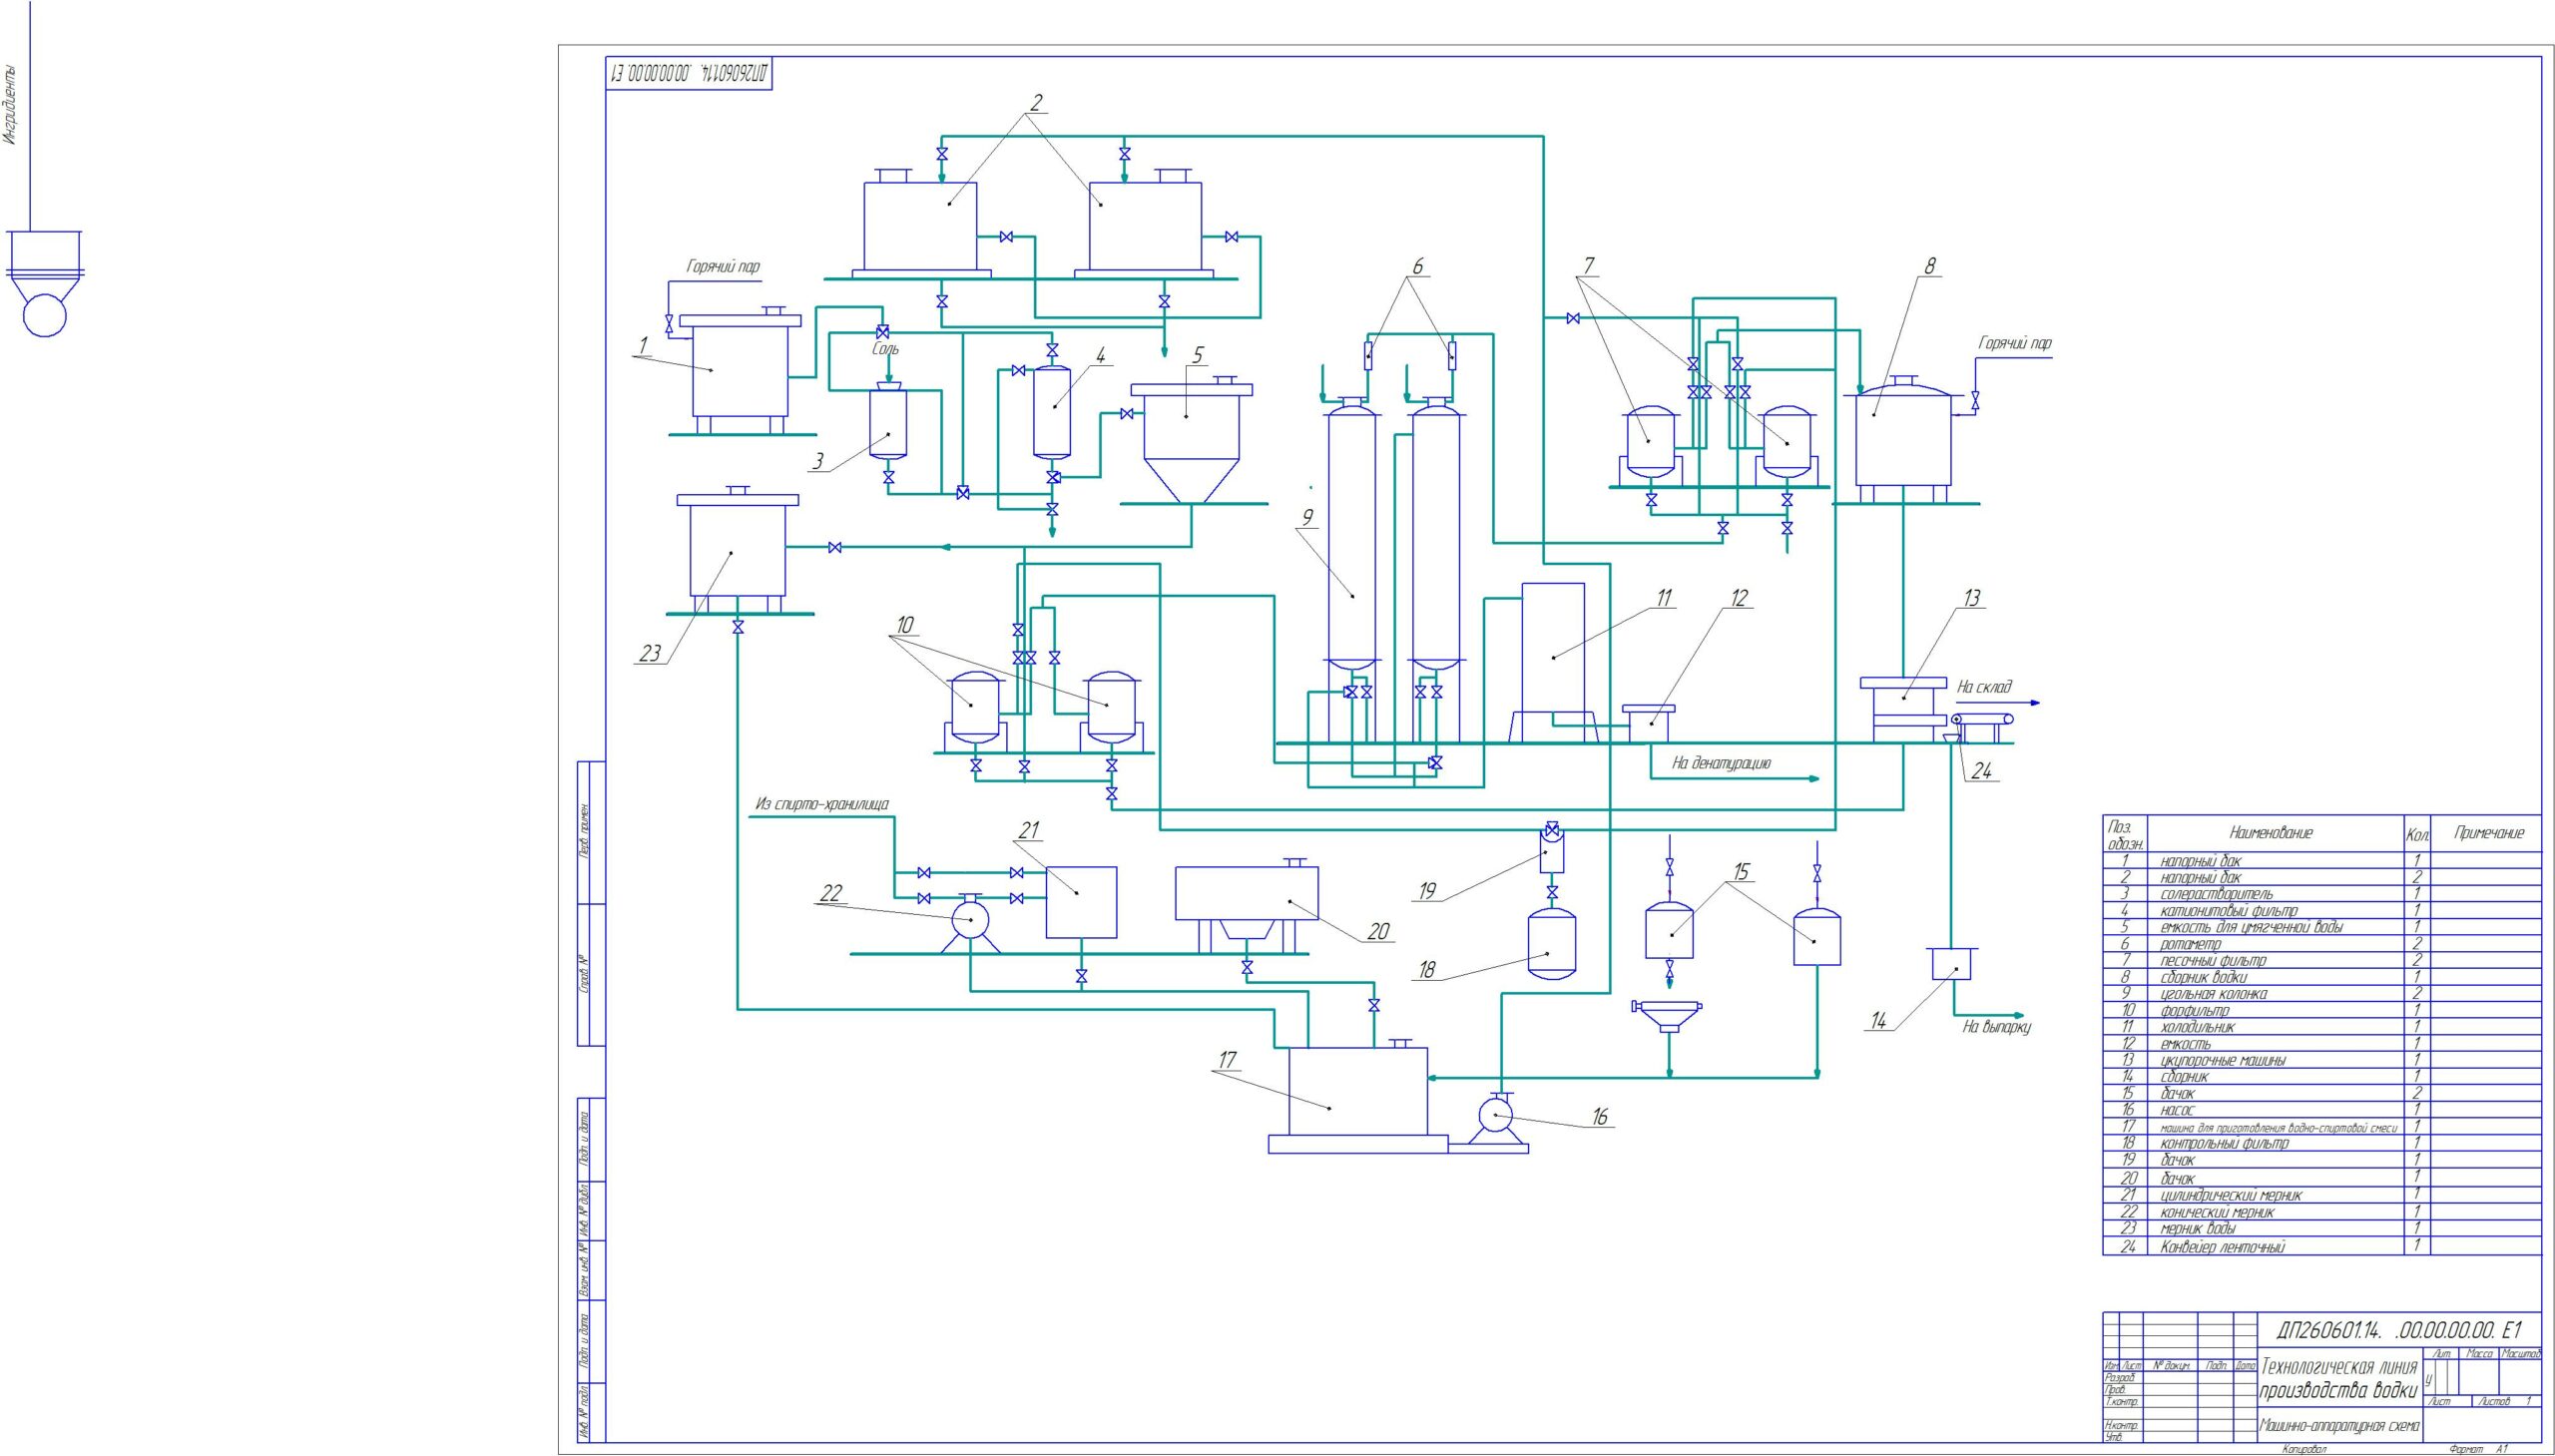2555x1456 pixels.
Task: Click the ingredient hopper symbol outside the frame
Action: pyautogui.click(x=45, y=284)
